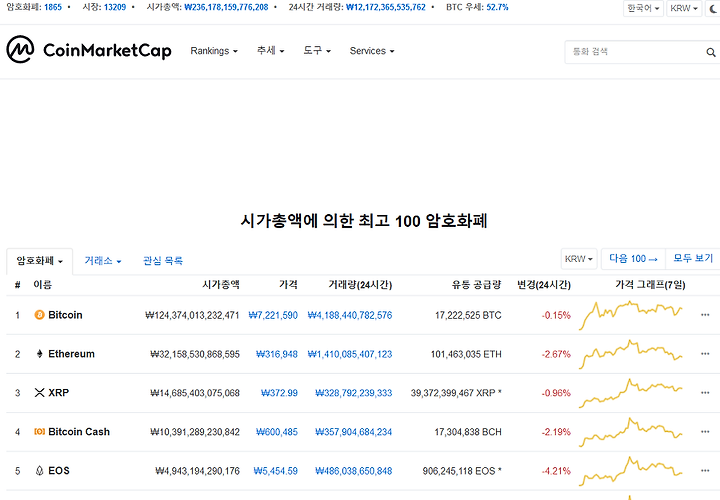Screen dimensions: 720x500
Task: Open more options for XRP row
Action: point(705,393)
